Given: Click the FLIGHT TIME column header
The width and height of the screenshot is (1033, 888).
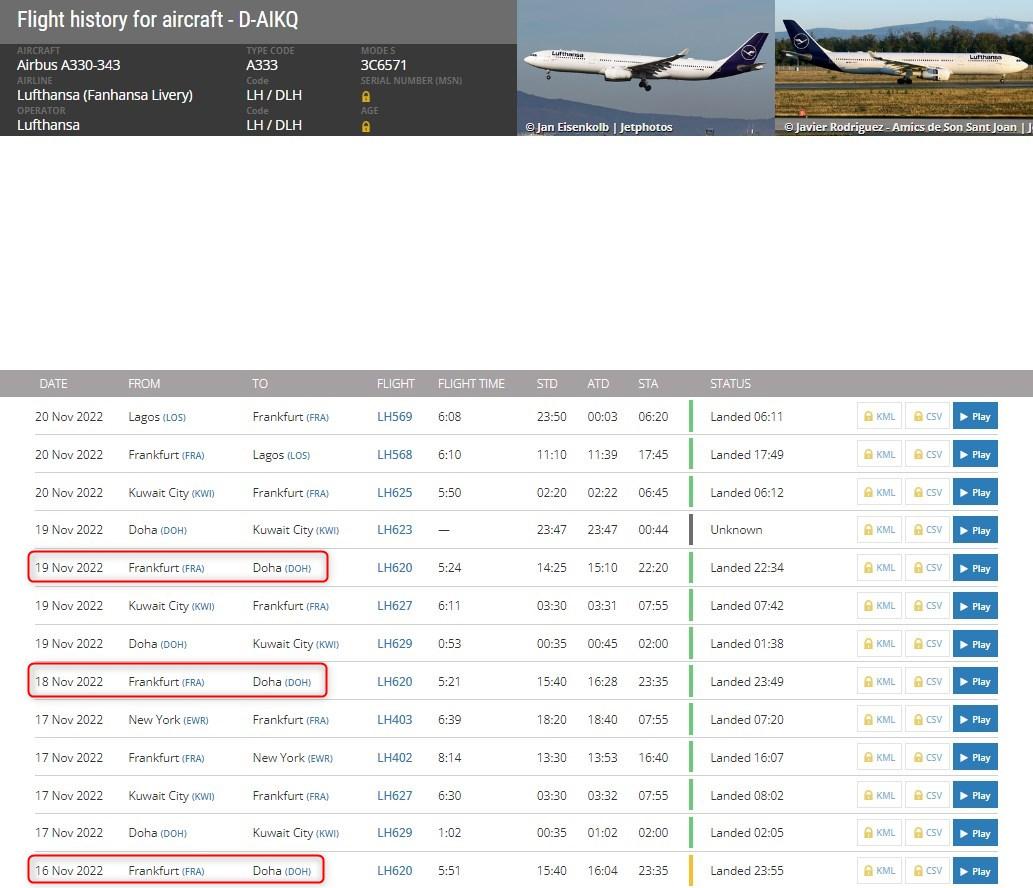Looking at the screenshot, I should [471, 383].
